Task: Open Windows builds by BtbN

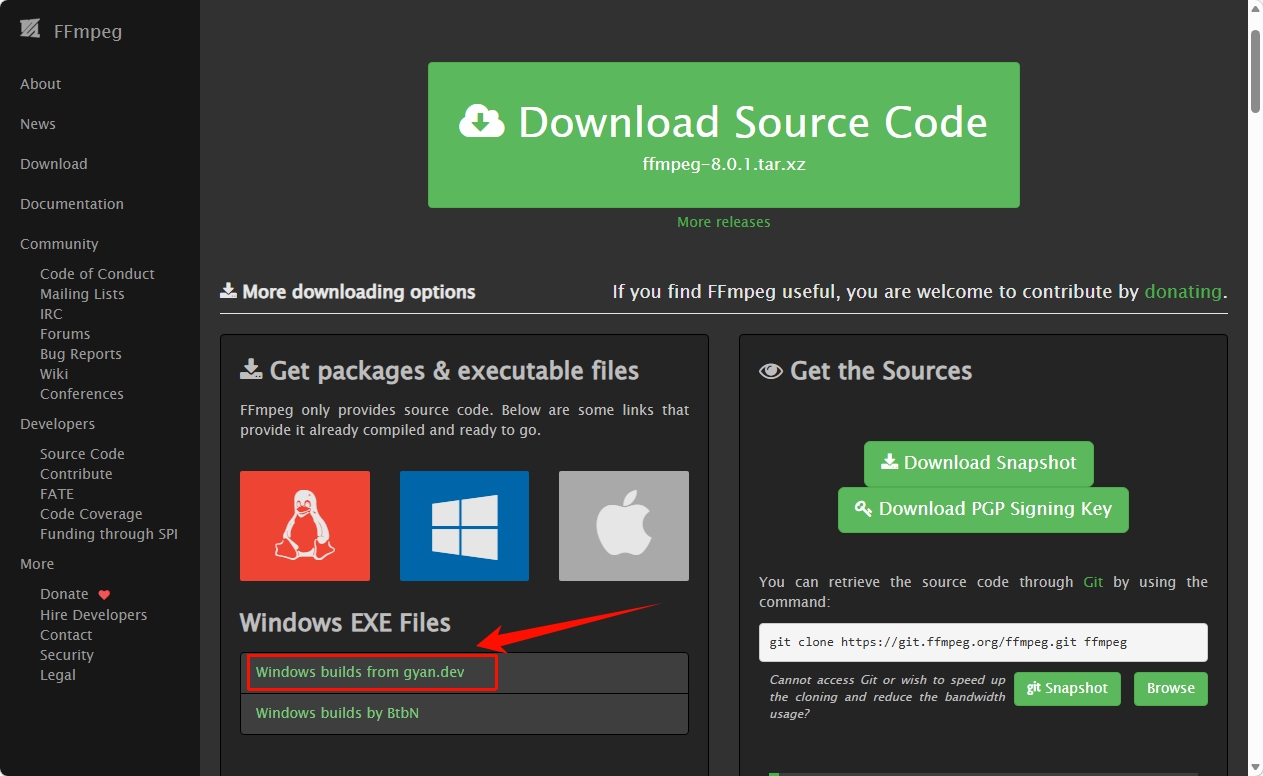Action: pos(337,713)
